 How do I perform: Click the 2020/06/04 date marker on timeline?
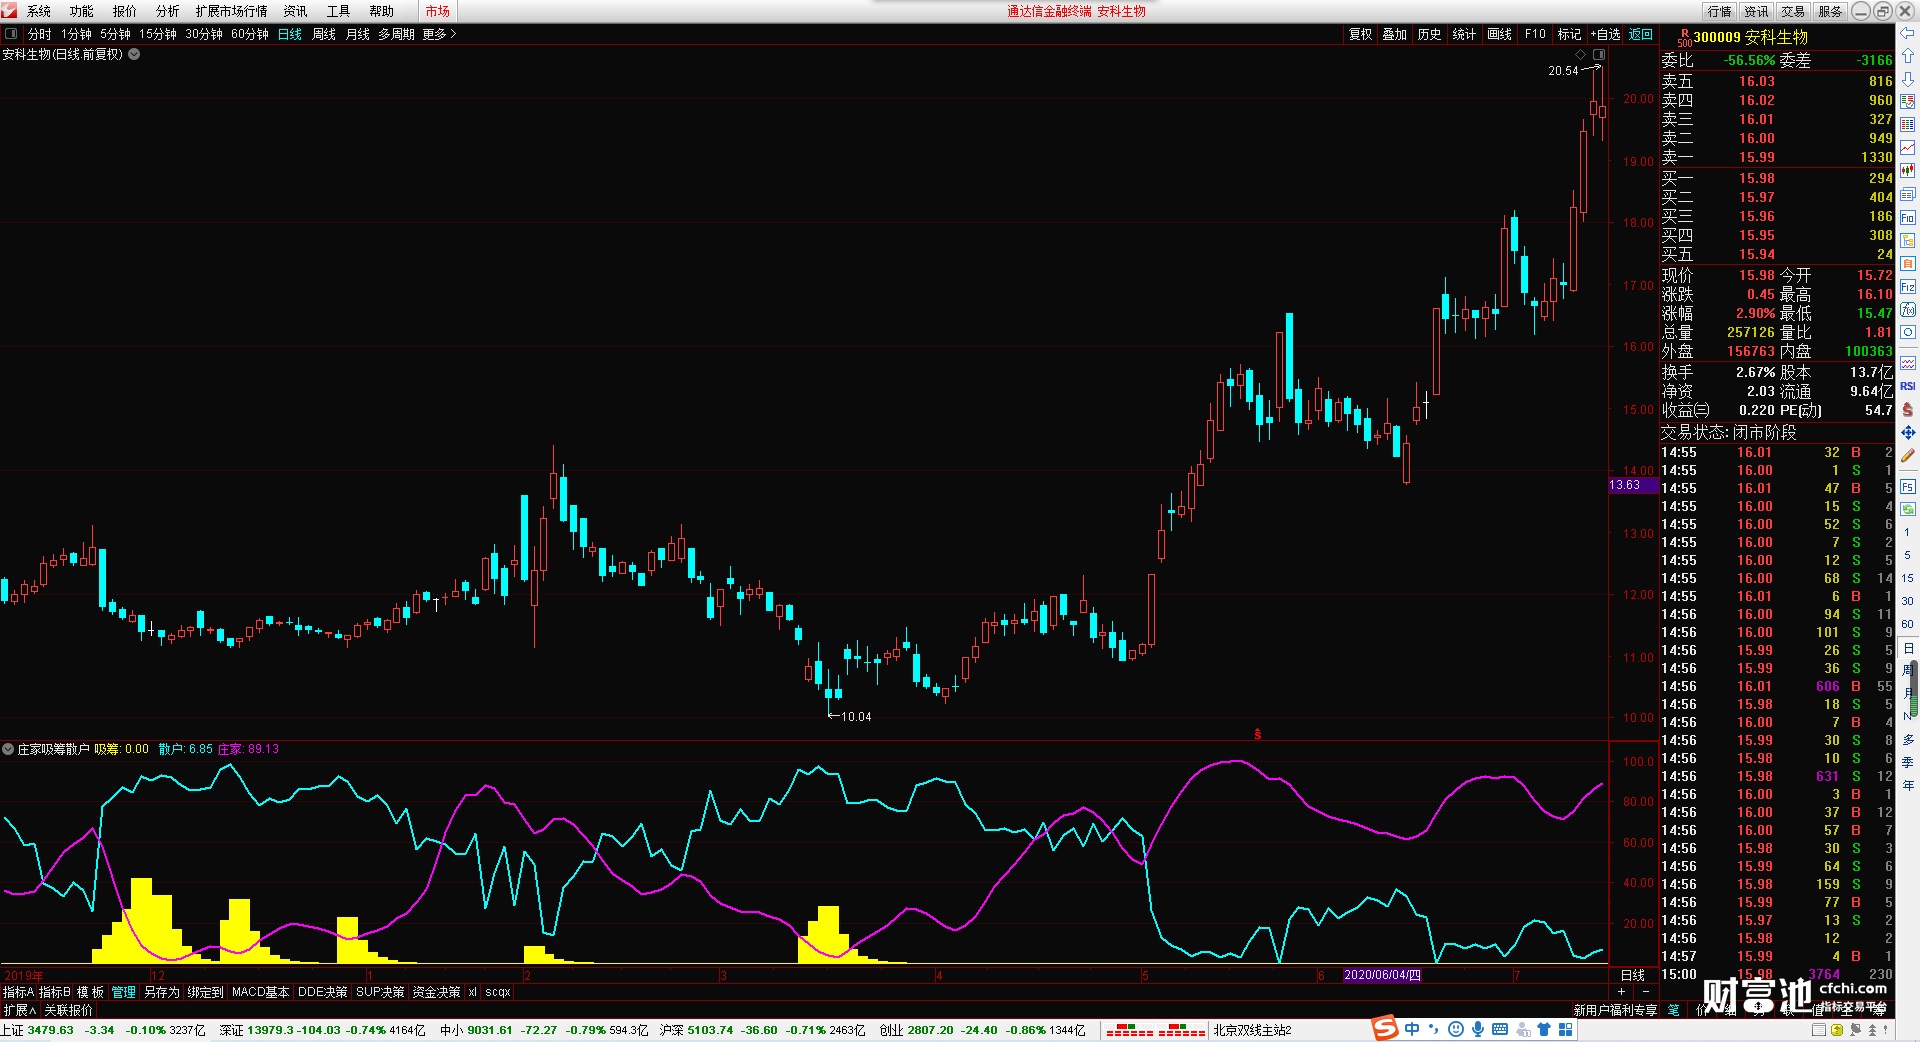point(1382,975)
